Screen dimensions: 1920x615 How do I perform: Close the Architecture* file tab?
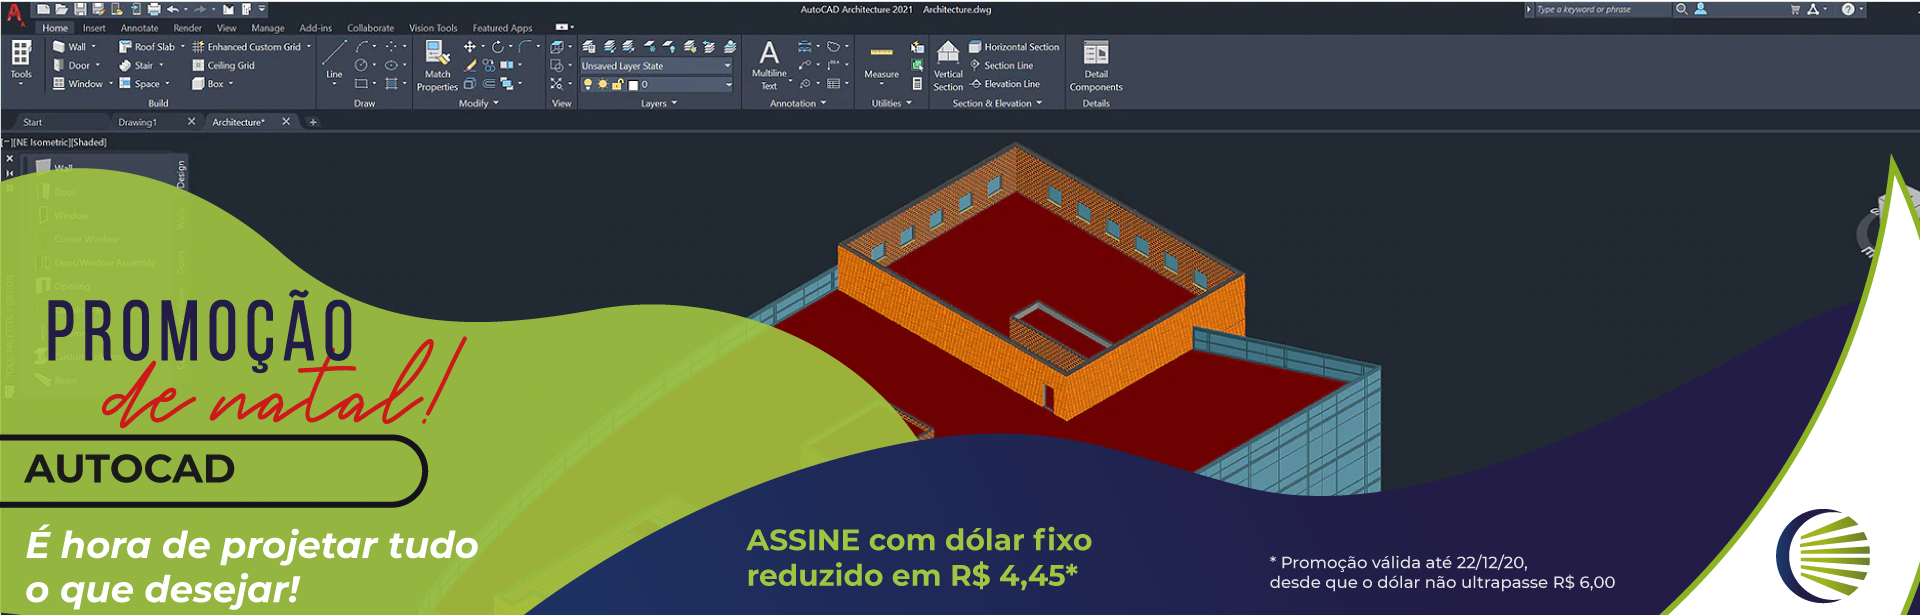pos(286,122)
